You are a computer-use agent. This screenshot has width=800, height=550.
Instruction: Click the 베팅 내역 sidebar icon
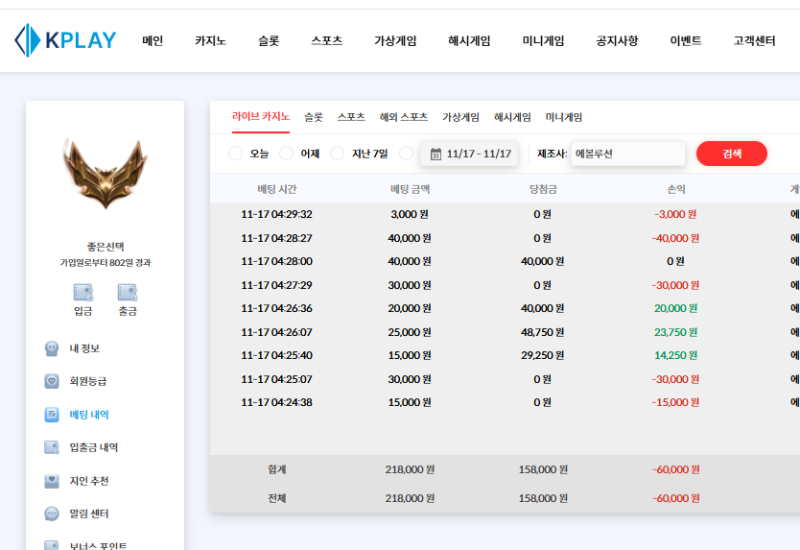tap(52, 414)
